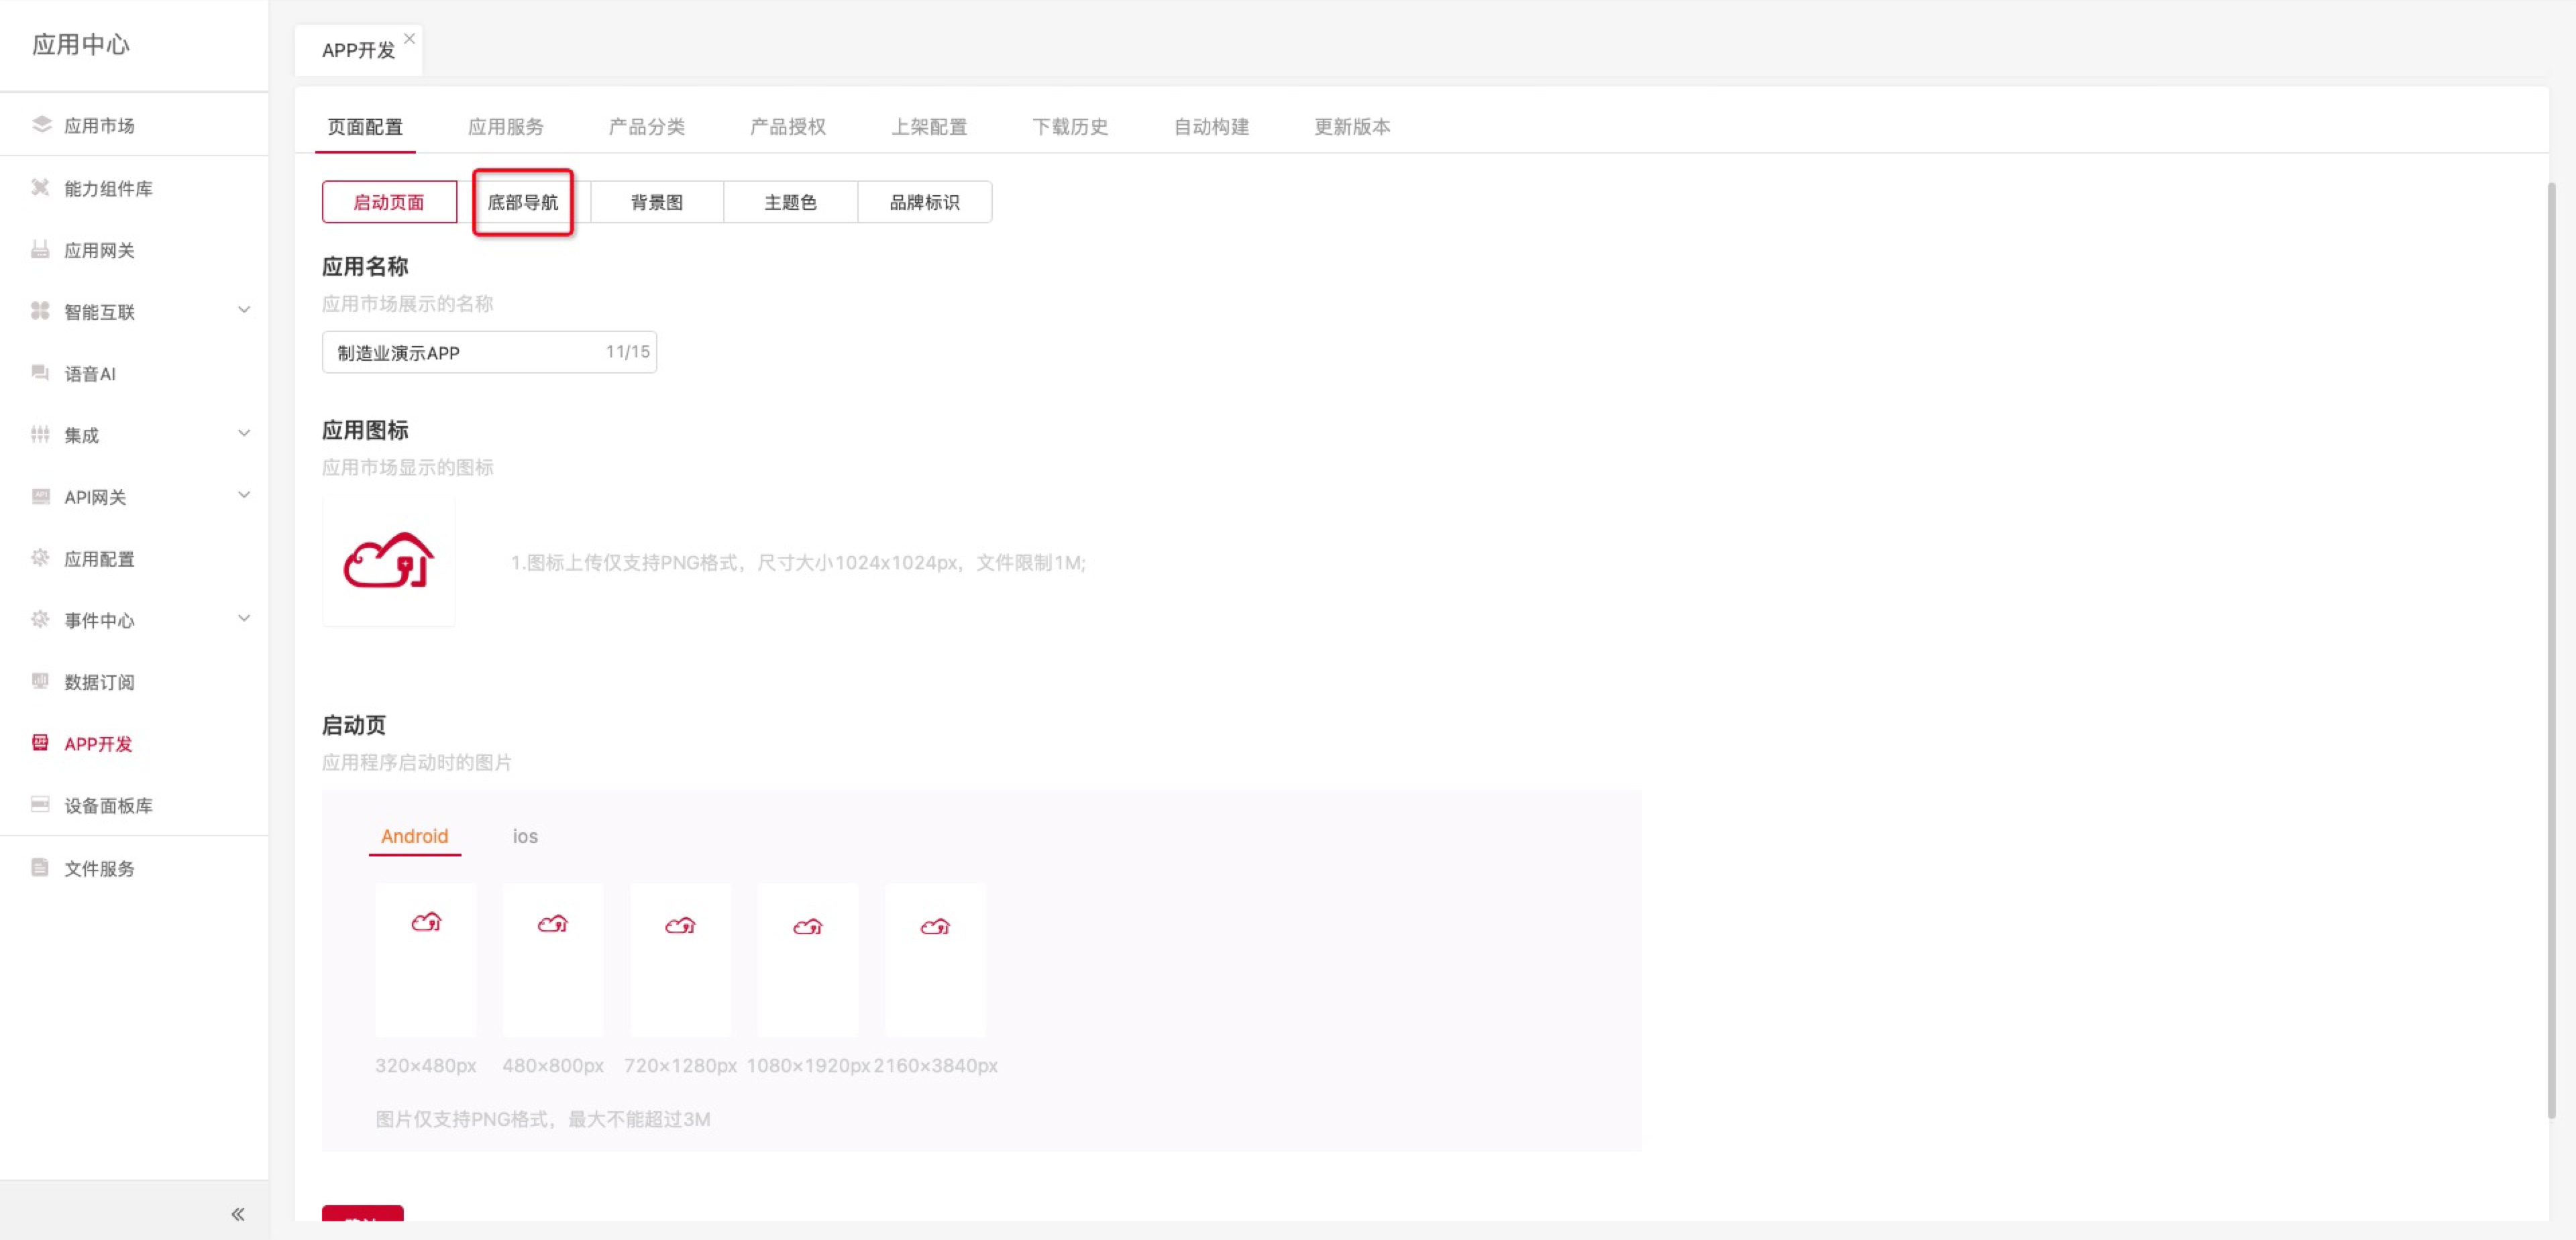
Task: Click the 语音AI sidebar icon
Action: coord(40,373)
